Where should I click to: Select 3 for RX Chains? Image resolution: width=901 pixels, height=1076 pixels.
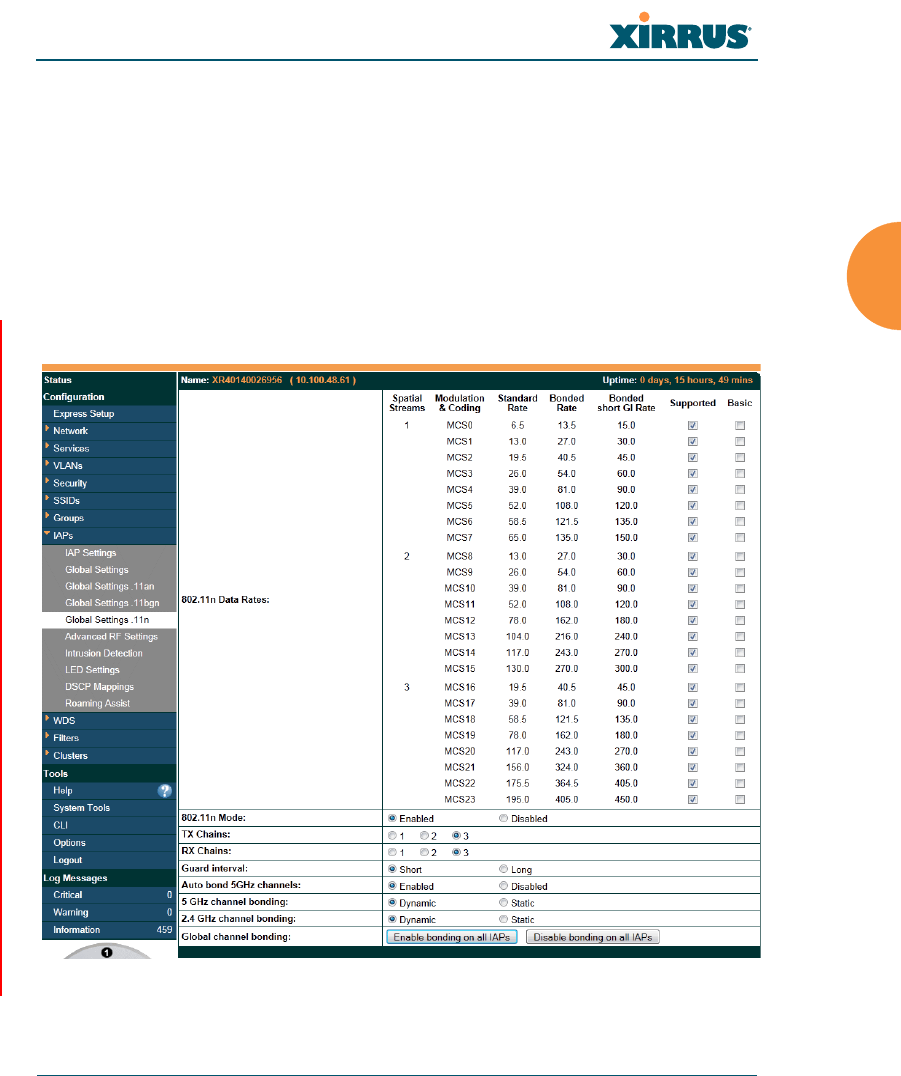coord(456,852)
